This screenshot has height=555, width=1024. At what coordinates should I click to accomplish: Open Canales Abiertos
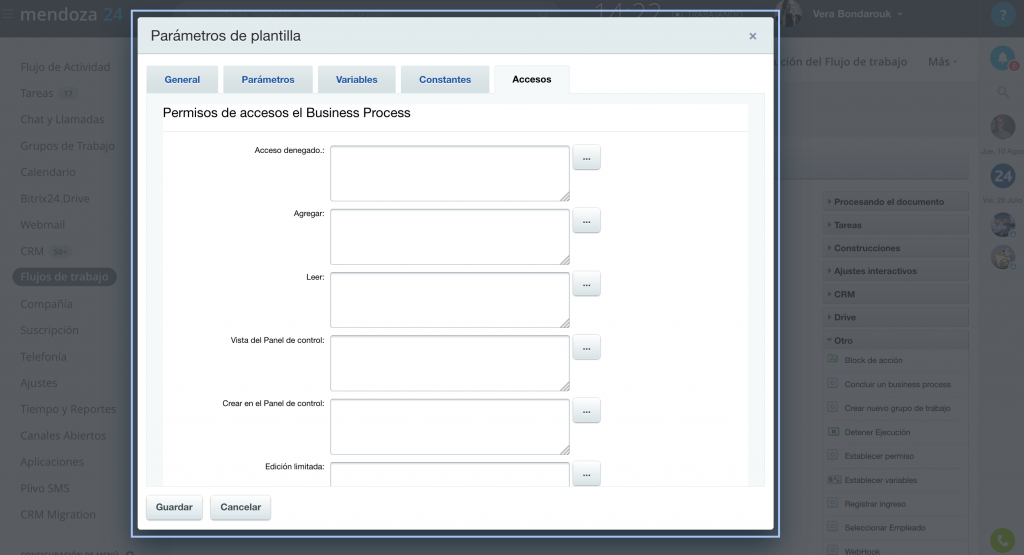63,436
